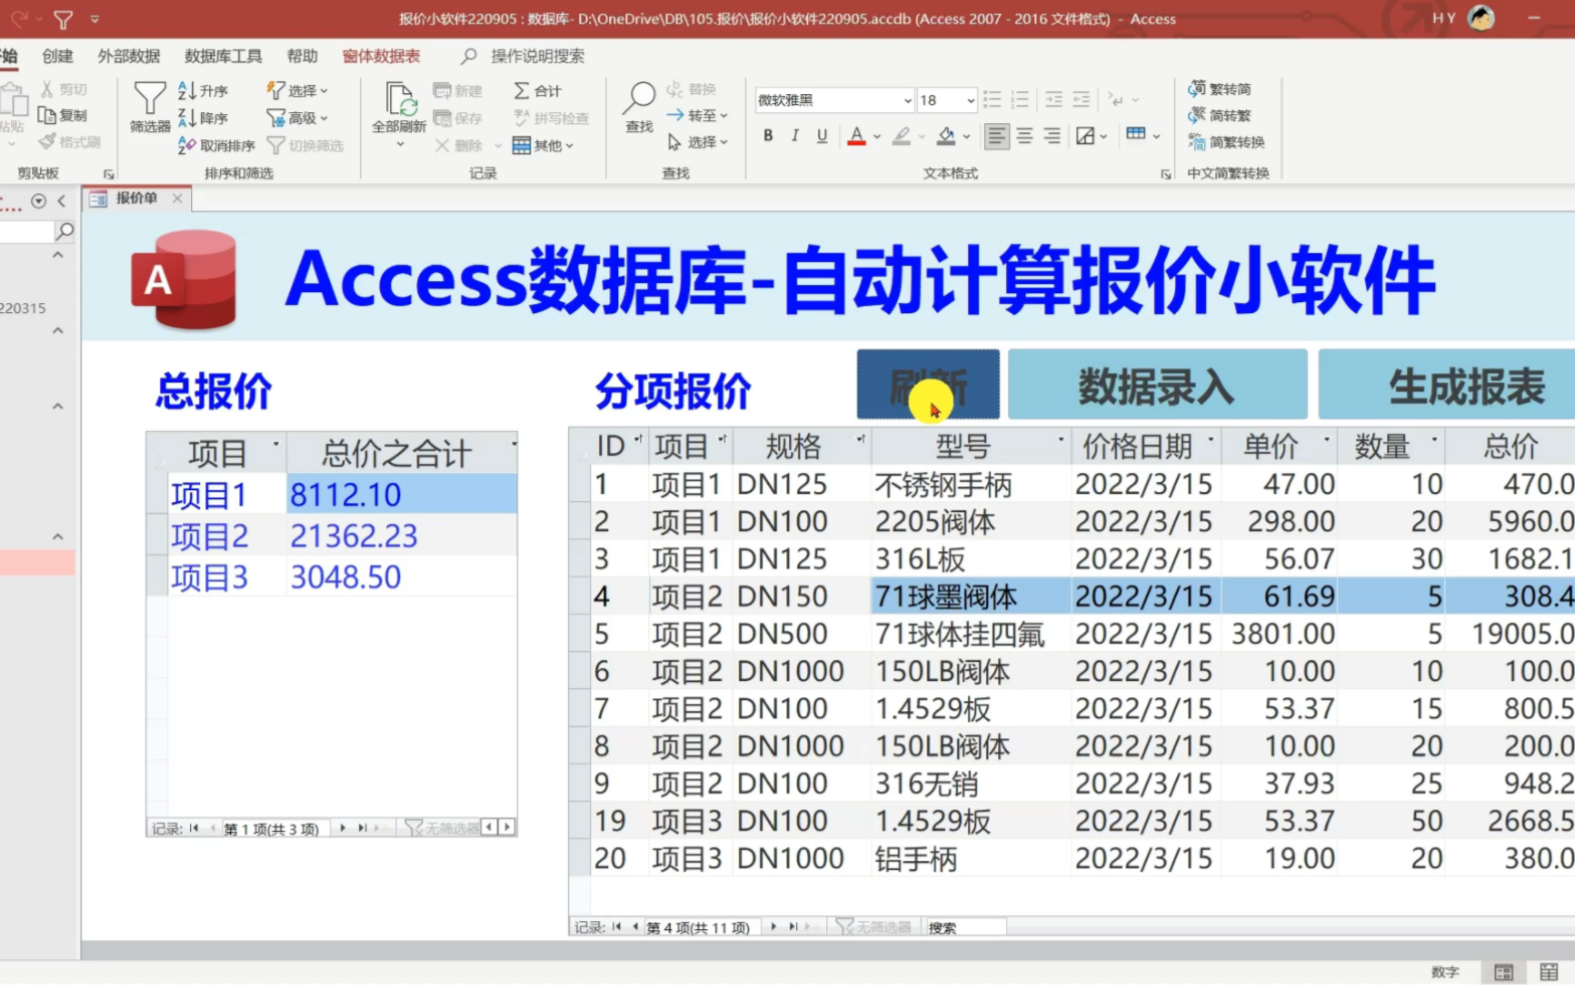Close the 报价单 tab
The image size is (1575, 985).
click(177, 198)
